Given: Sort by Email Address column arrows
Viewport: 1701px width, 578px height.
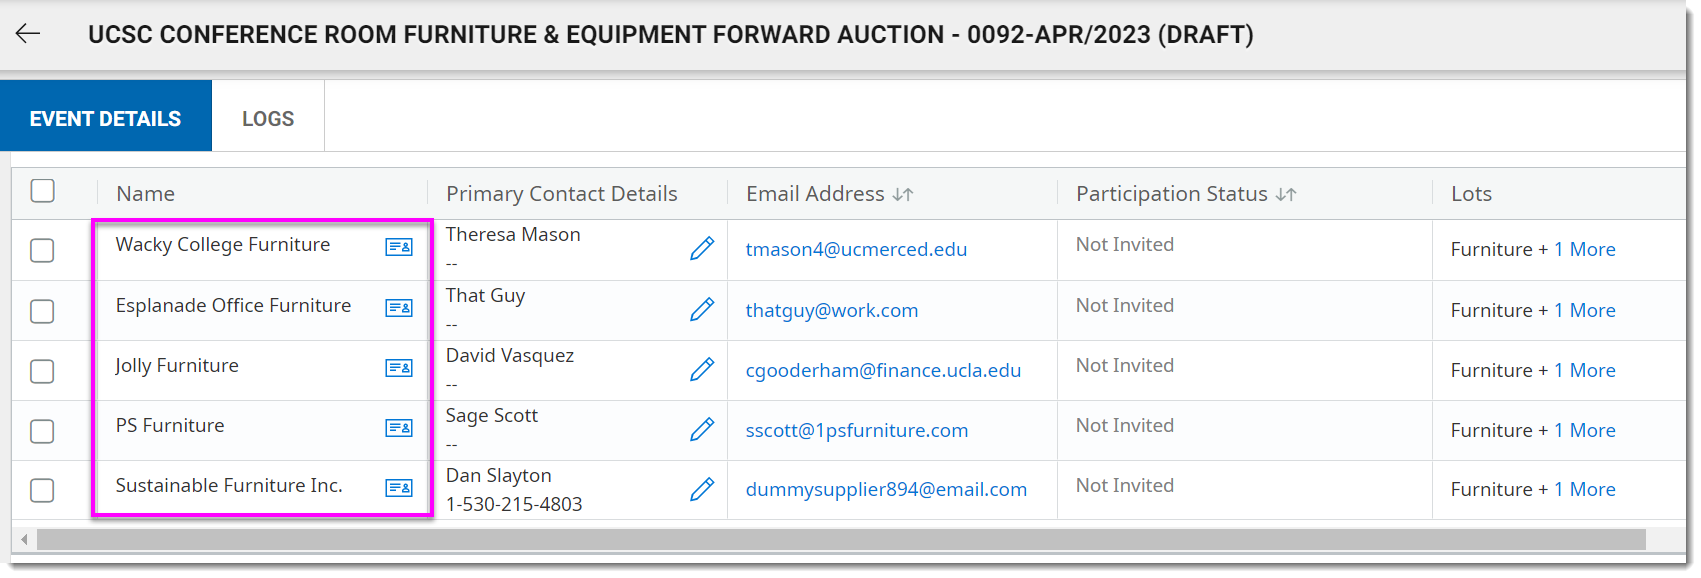Looking at the screenshot, I should [903, 195].
